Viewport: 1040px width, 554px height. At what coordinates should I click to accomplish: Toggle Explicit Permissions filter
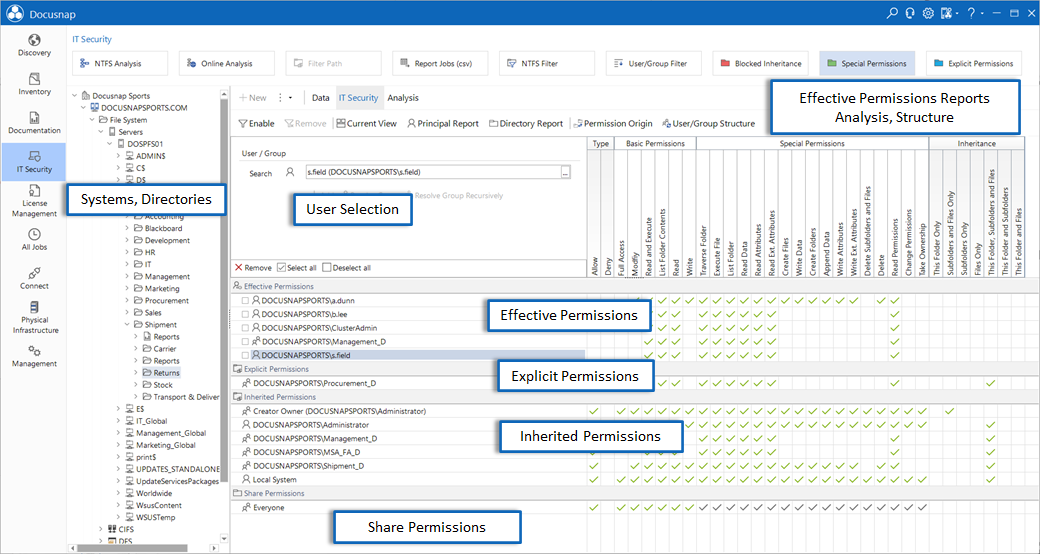click(974, 64)
